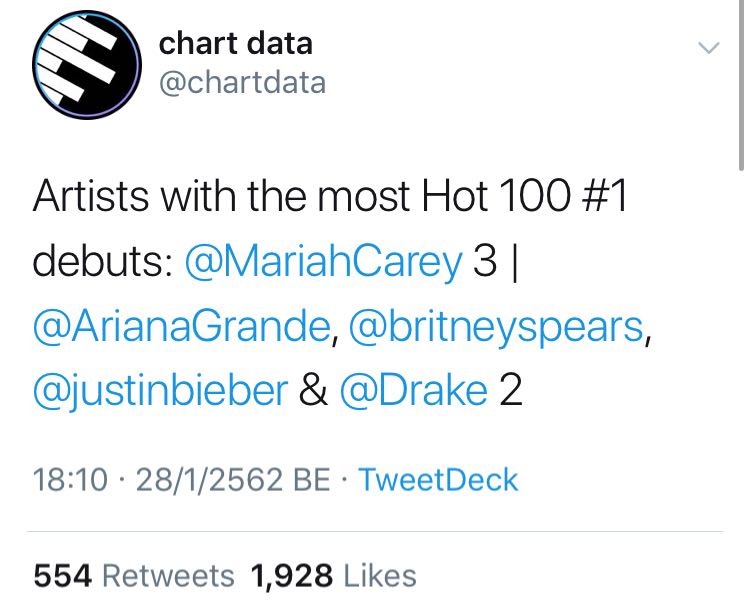Click the vertical scrollbar on the right edge
Viewport: 750px width, 613px height.
741,80
